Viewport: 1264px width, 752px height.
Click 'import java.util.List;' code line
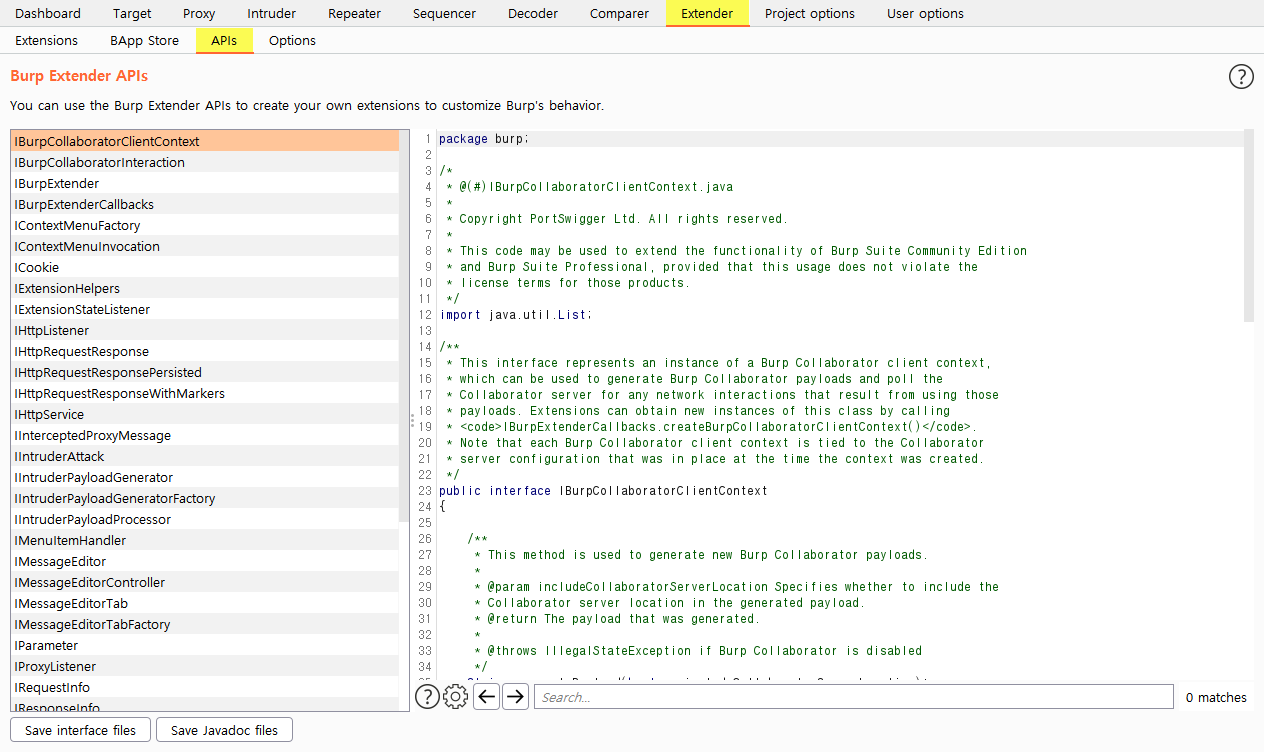(x=515, y=315)
